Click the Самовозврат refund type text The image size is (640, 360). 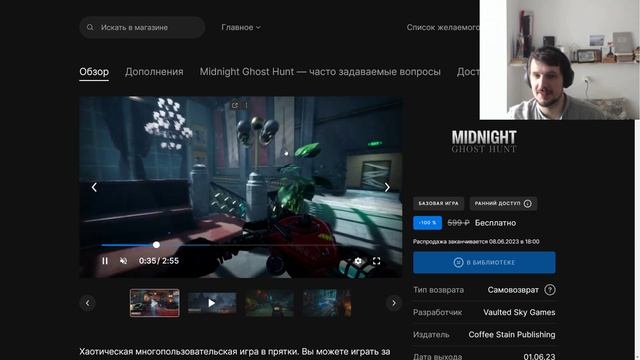point(513,290)
